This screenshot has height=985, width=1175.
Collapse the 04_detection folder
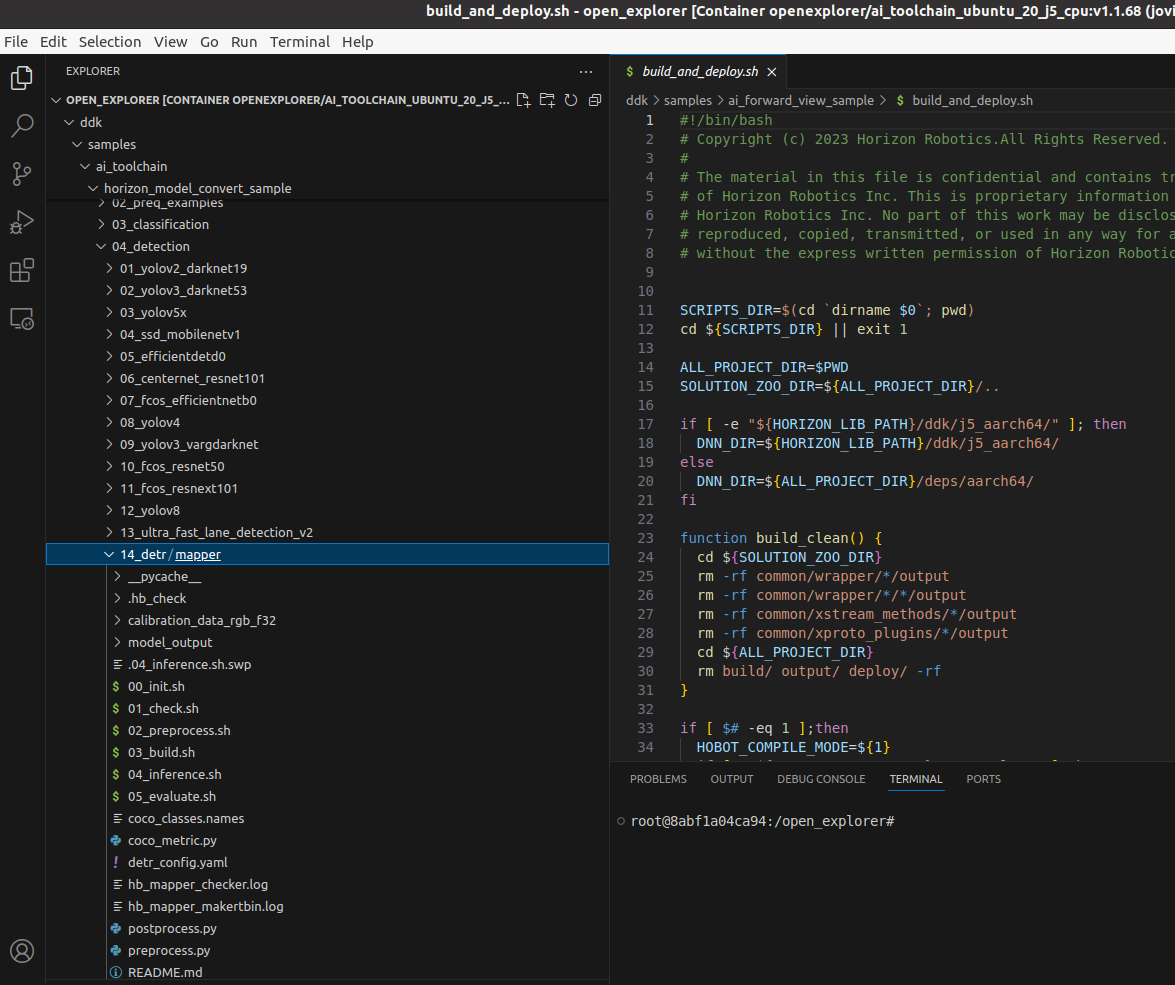click(x=150, y=246)
